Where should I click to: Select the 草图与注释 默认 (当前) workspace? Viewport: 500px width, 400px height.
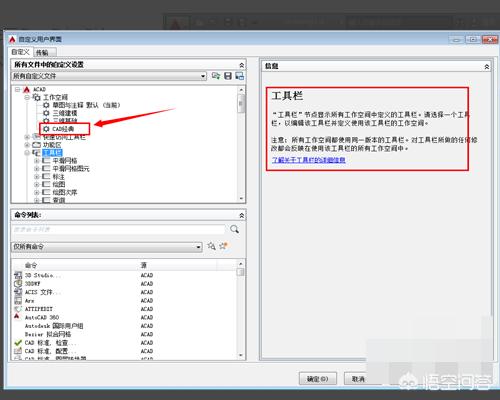86,105
